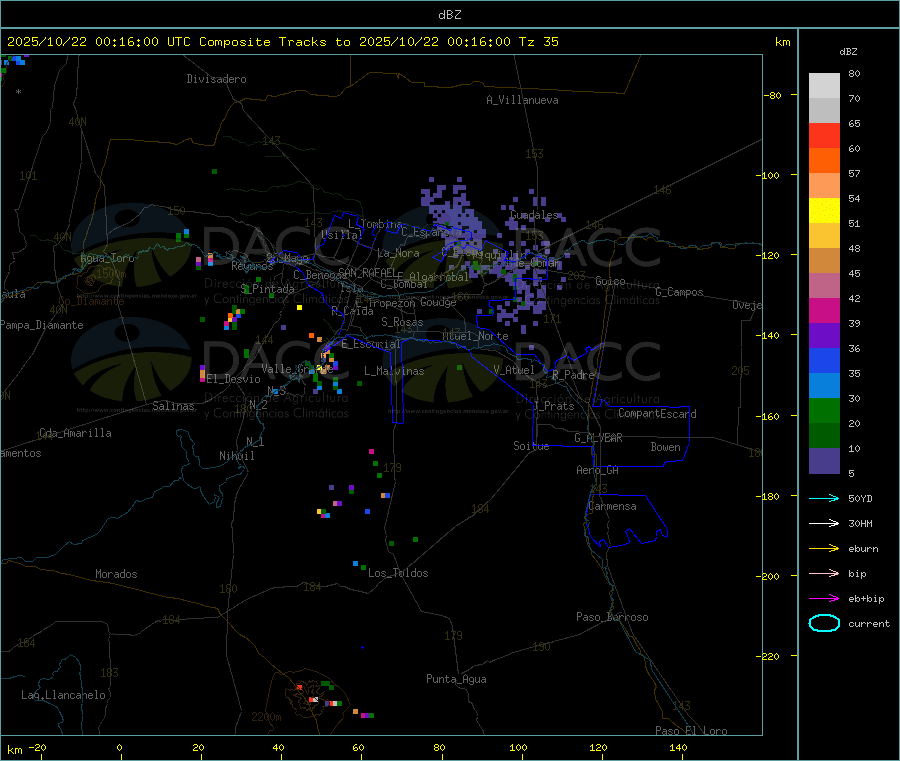Select the purple 39-36 dBZ color band

coord(824,336)
